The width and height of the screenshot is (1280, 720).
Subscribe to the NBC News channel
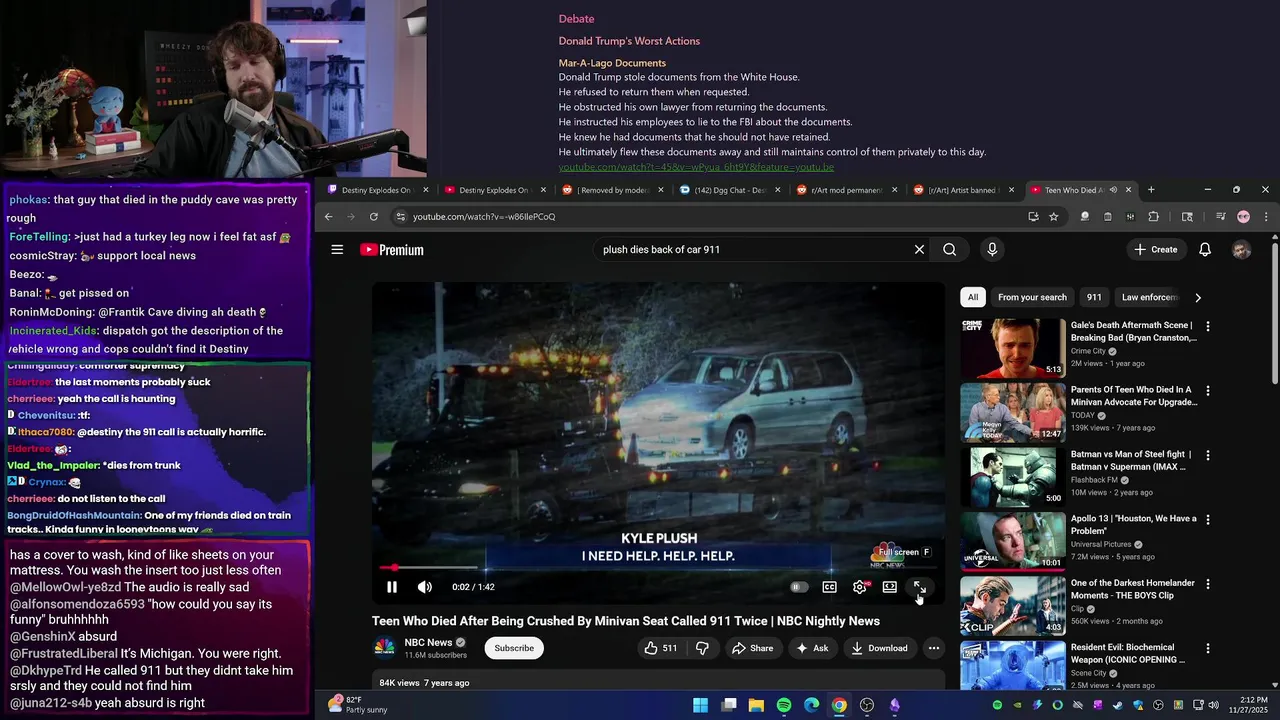pyautogui.click(x=514, y=648)
